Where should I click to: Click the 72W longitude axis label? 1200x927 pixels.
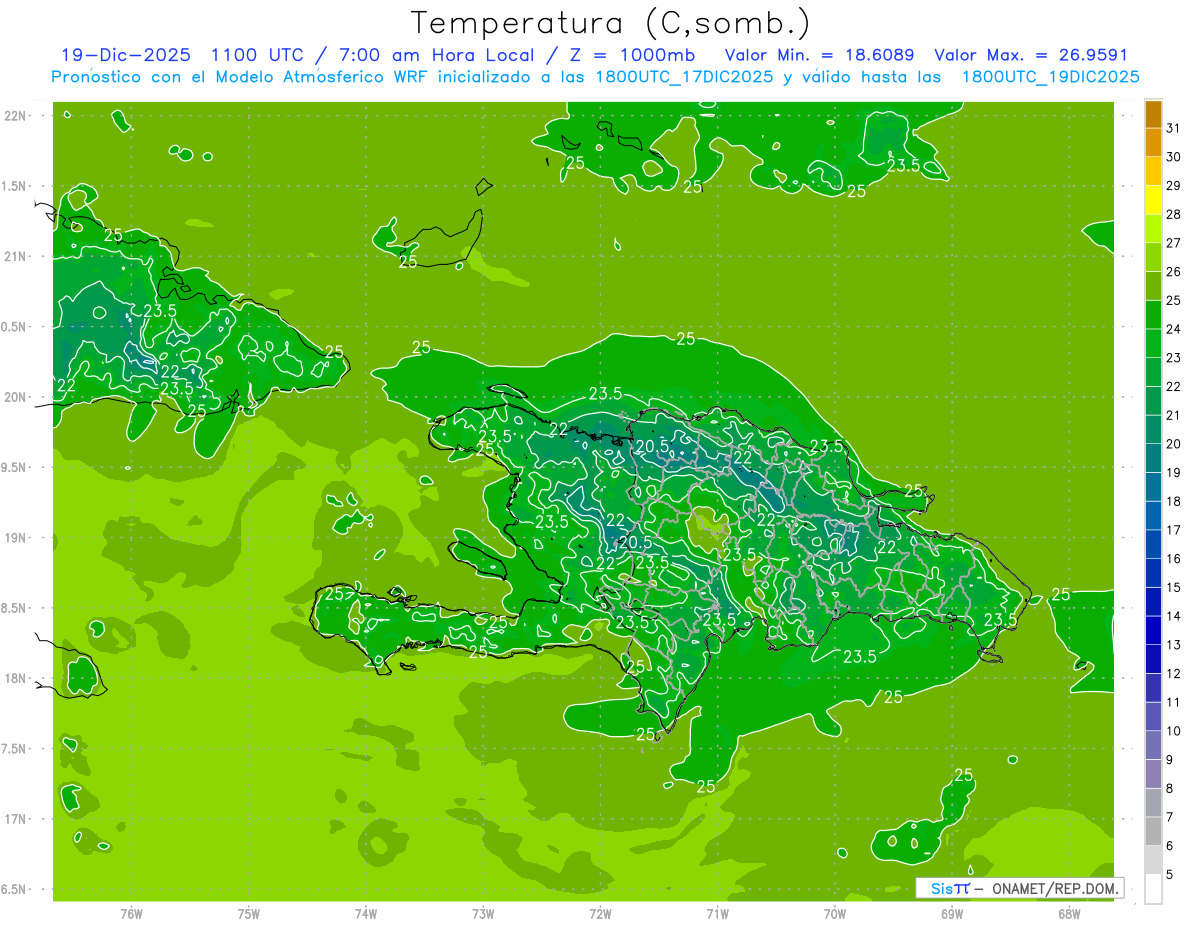(x=600, y=913)
